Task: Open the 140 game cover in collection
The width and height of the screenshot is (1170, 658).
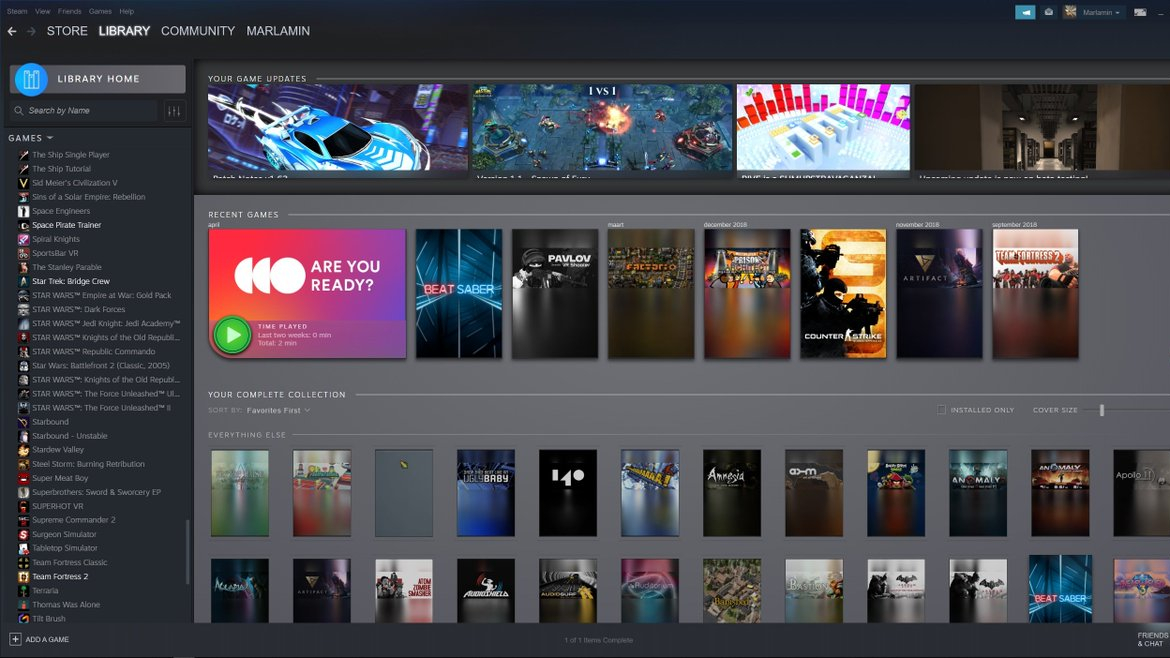Action: (568, 492)
